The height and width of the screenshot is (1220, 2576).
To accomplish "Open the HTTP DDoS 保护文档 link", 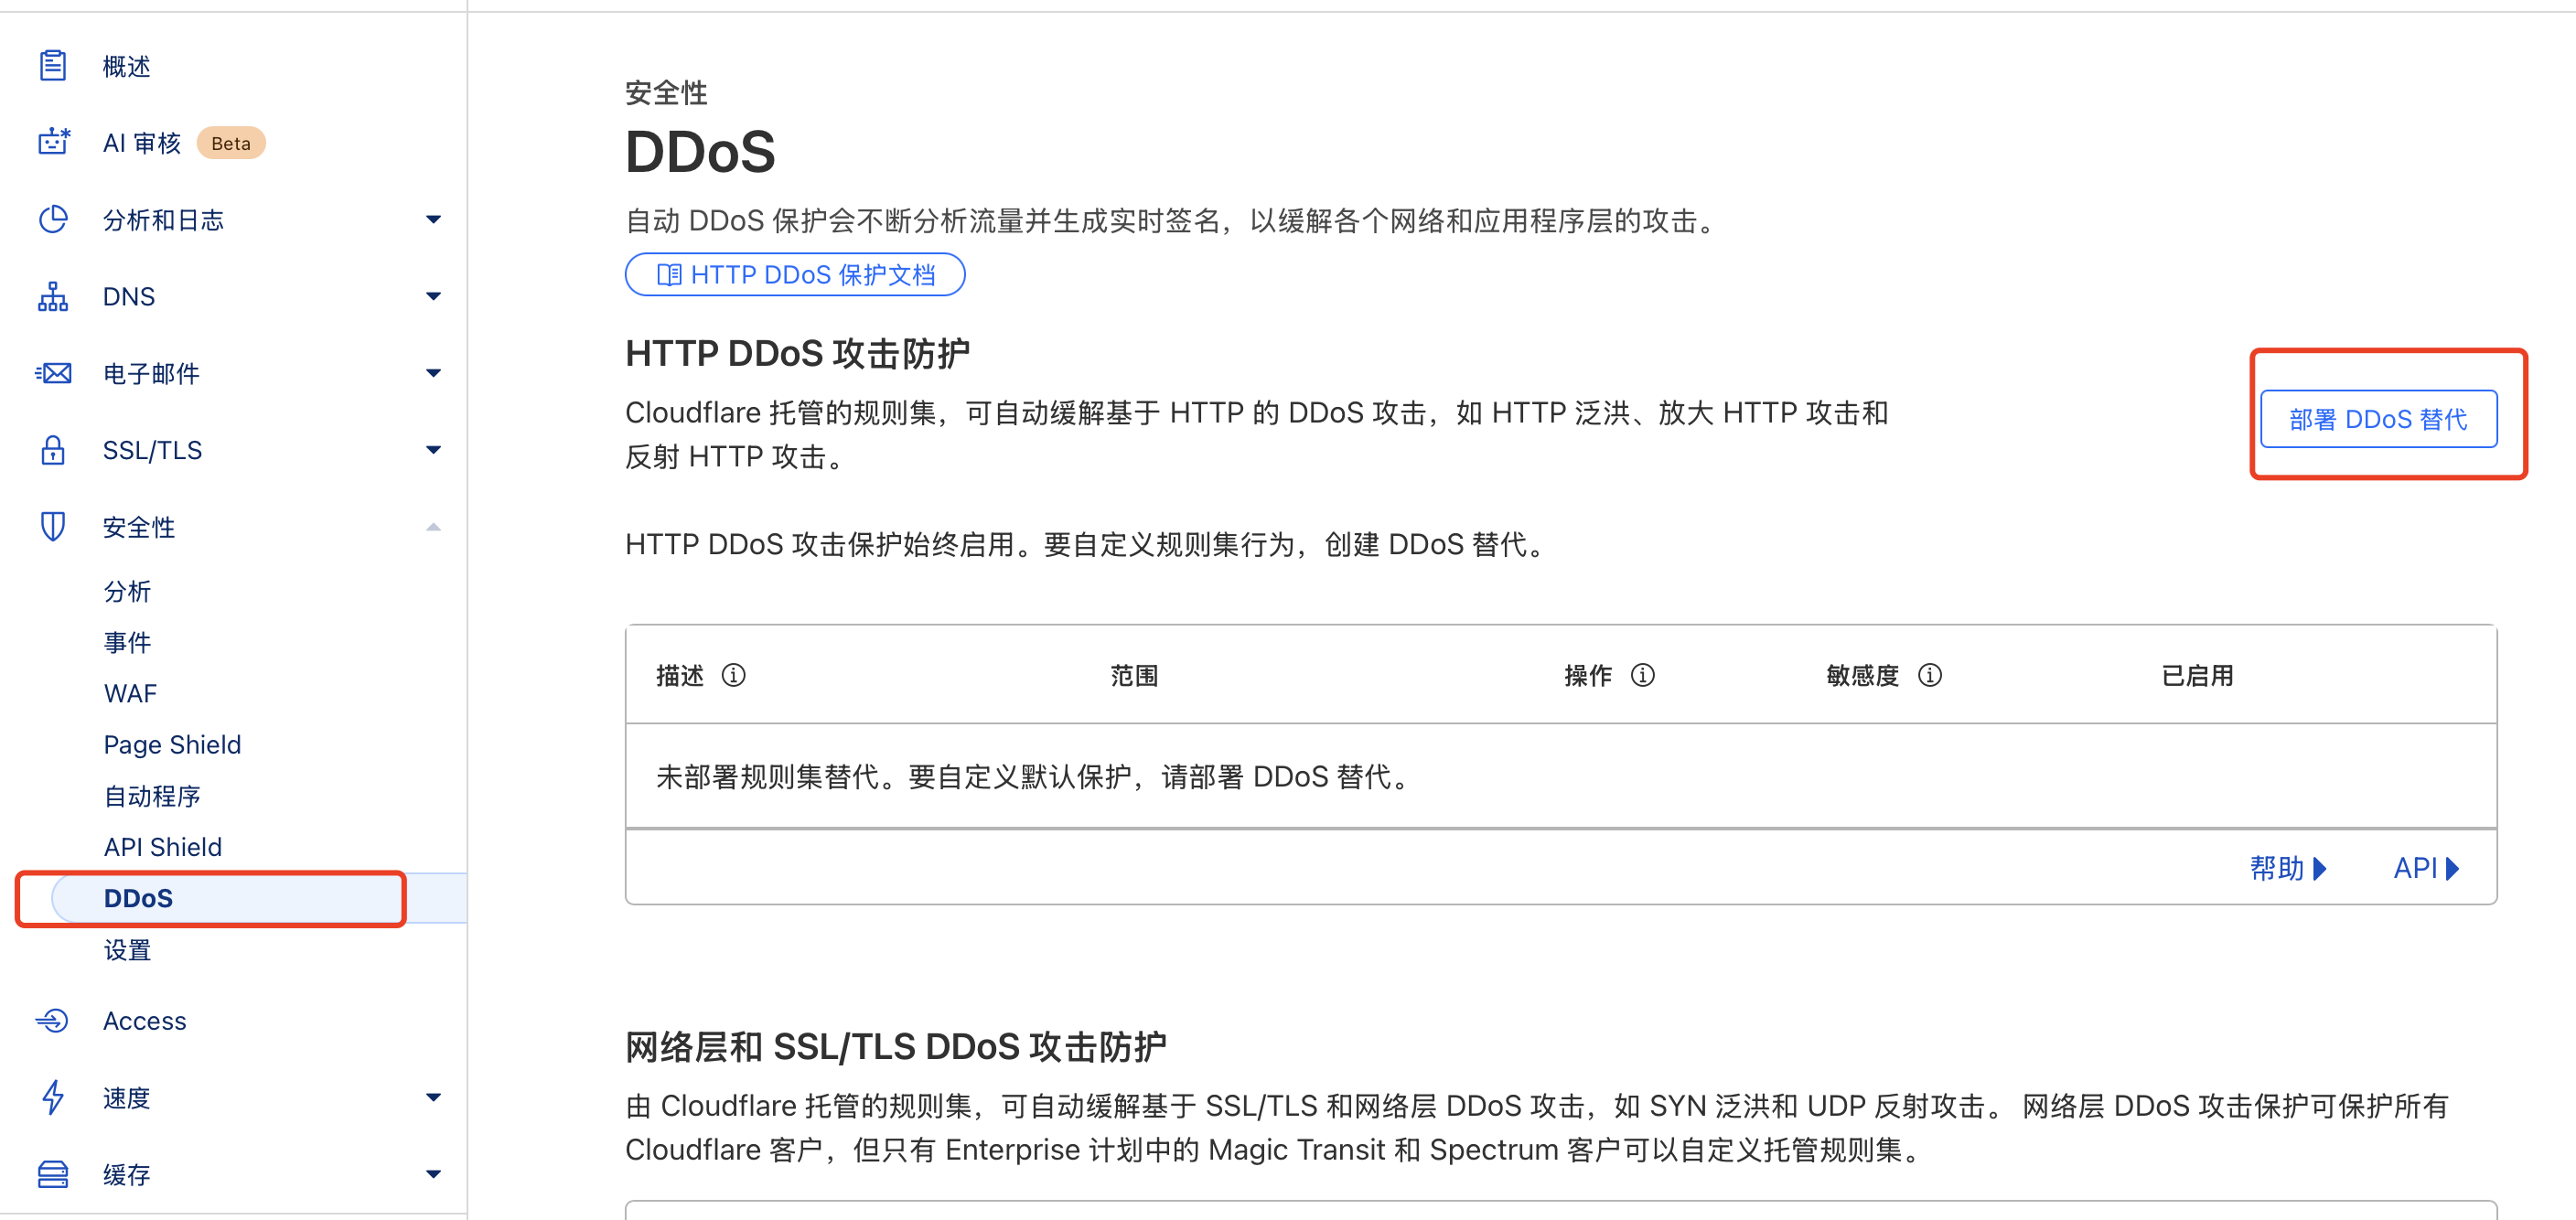I will pyautogui.click(x=795, y=274).
